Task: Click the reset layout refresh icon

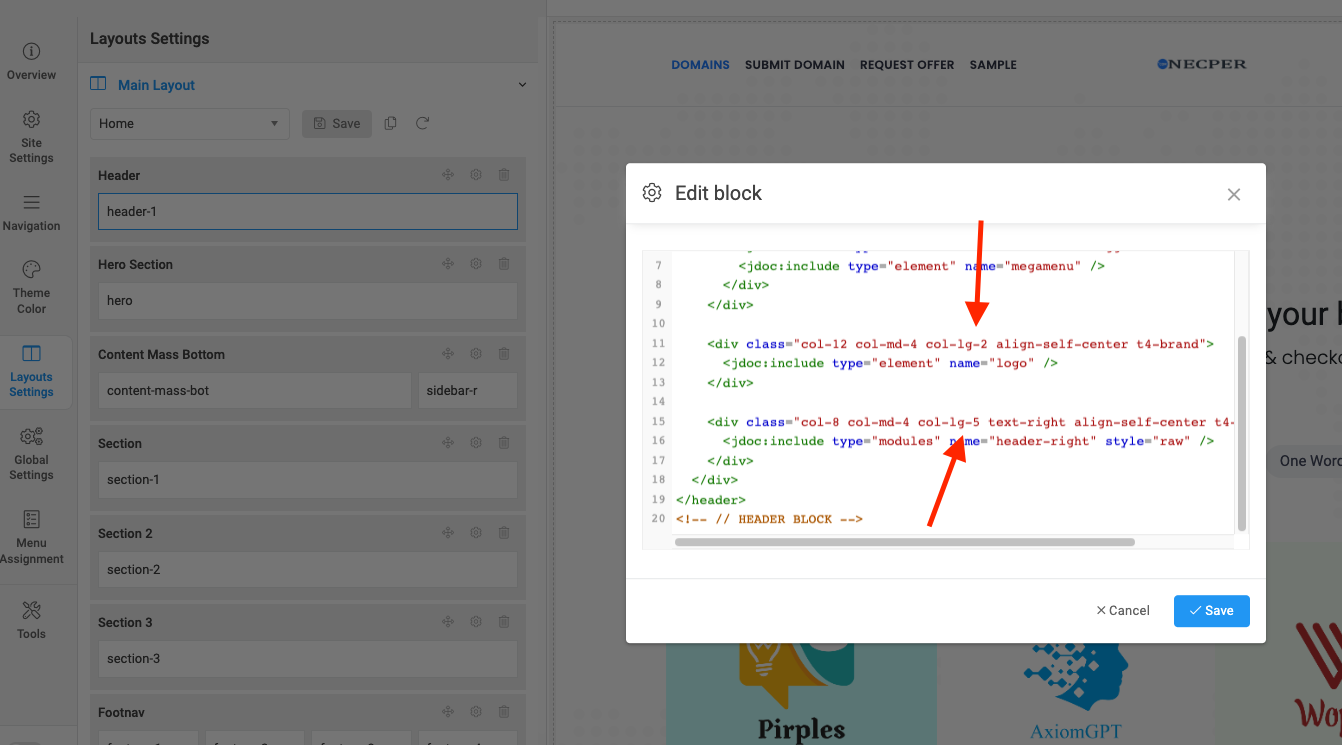Action: click(422, 123)
